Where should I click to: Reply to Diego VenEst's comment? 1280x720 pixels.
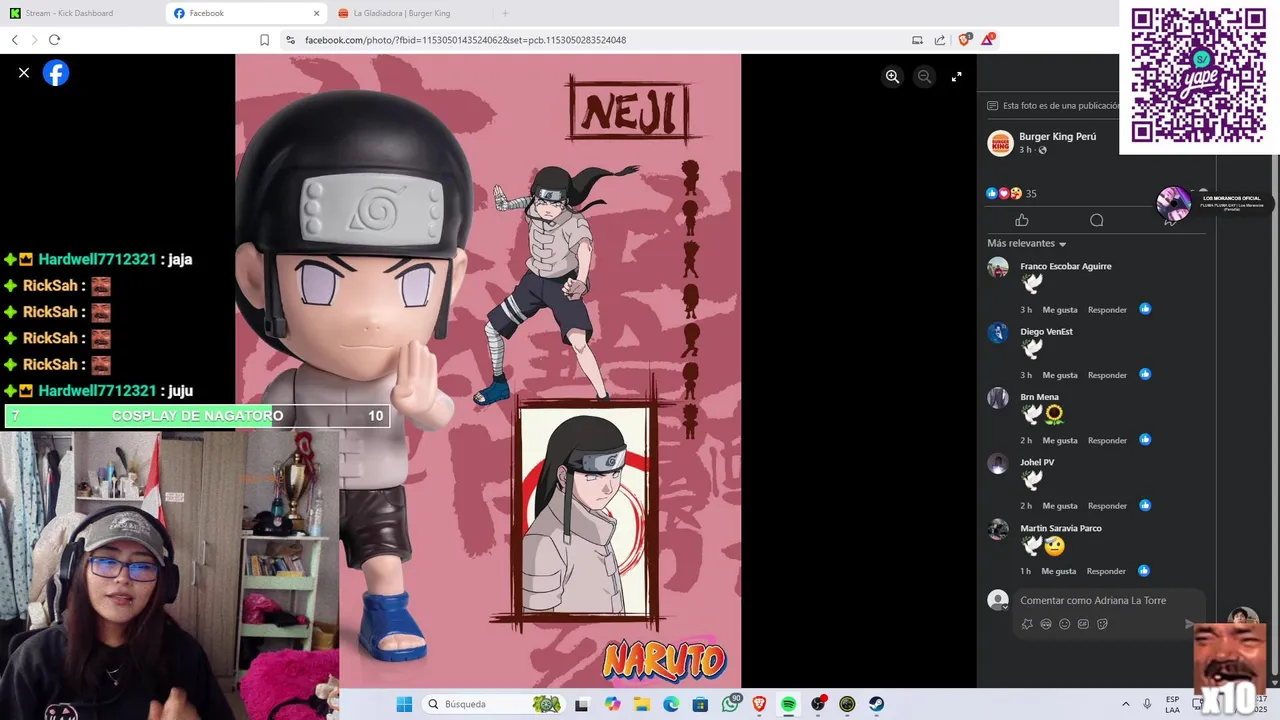pos(1107,375)
